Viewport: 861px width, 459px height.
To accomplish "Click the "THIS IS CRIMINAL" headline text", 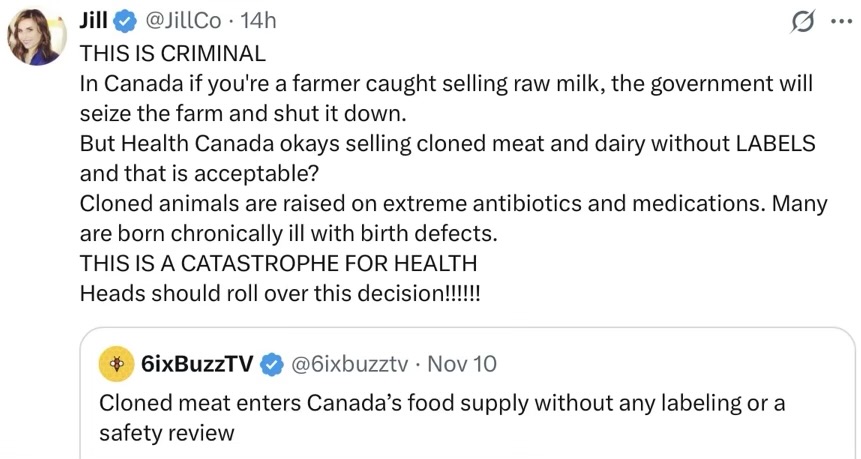I will pyautogui.click(x=173, y=52).
